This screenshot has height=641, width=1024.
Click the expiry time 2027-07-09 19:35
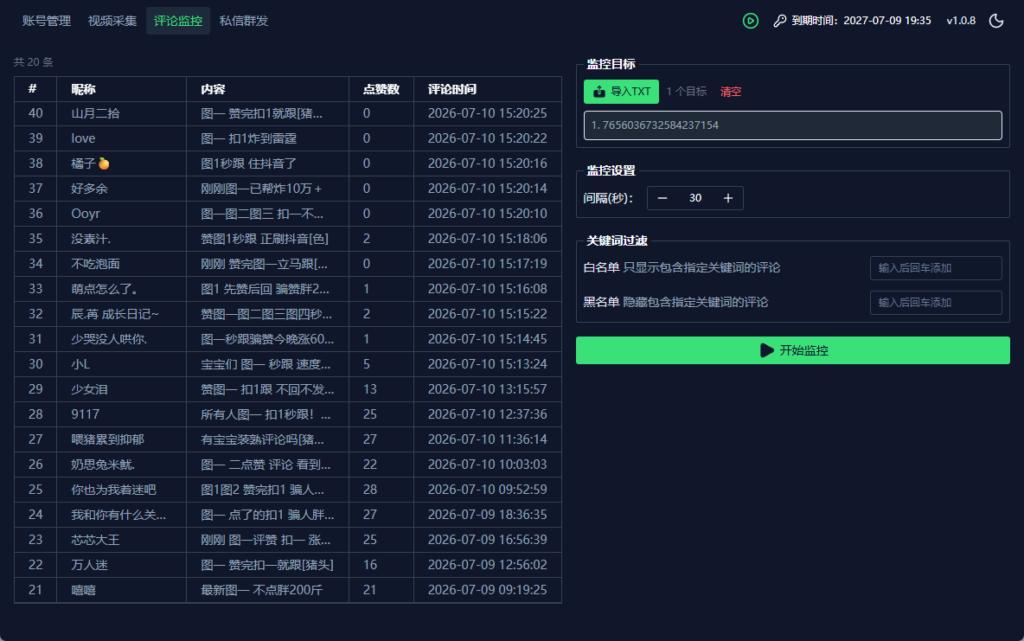tap(887, 21)
